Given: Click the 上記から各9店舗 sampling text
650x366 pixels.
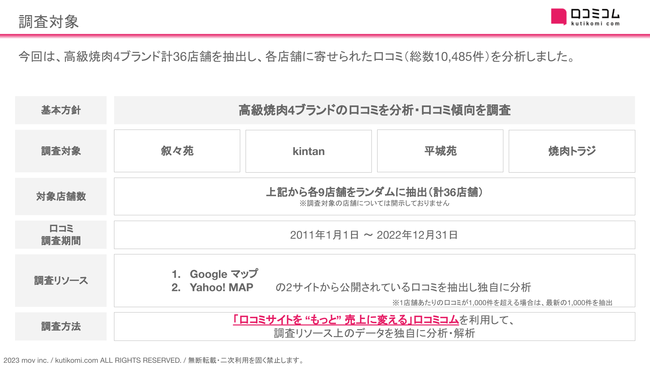Looking at the screenshot, I should pyautogui.click(x=374, y=192).
